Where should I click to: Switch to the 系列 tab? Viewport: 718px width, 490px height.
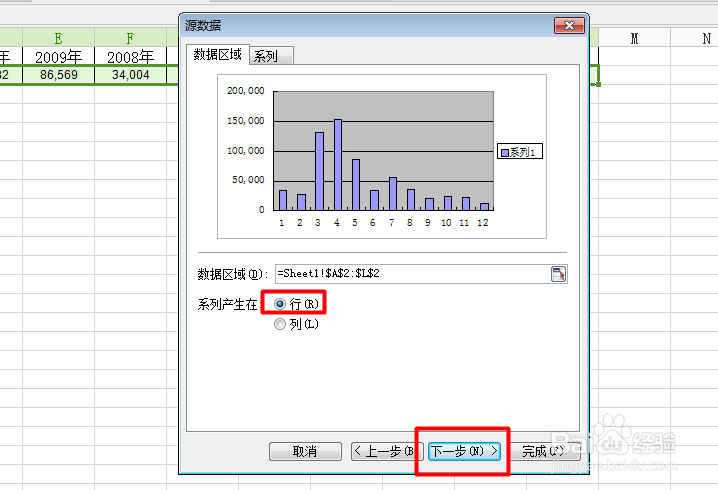272,56
